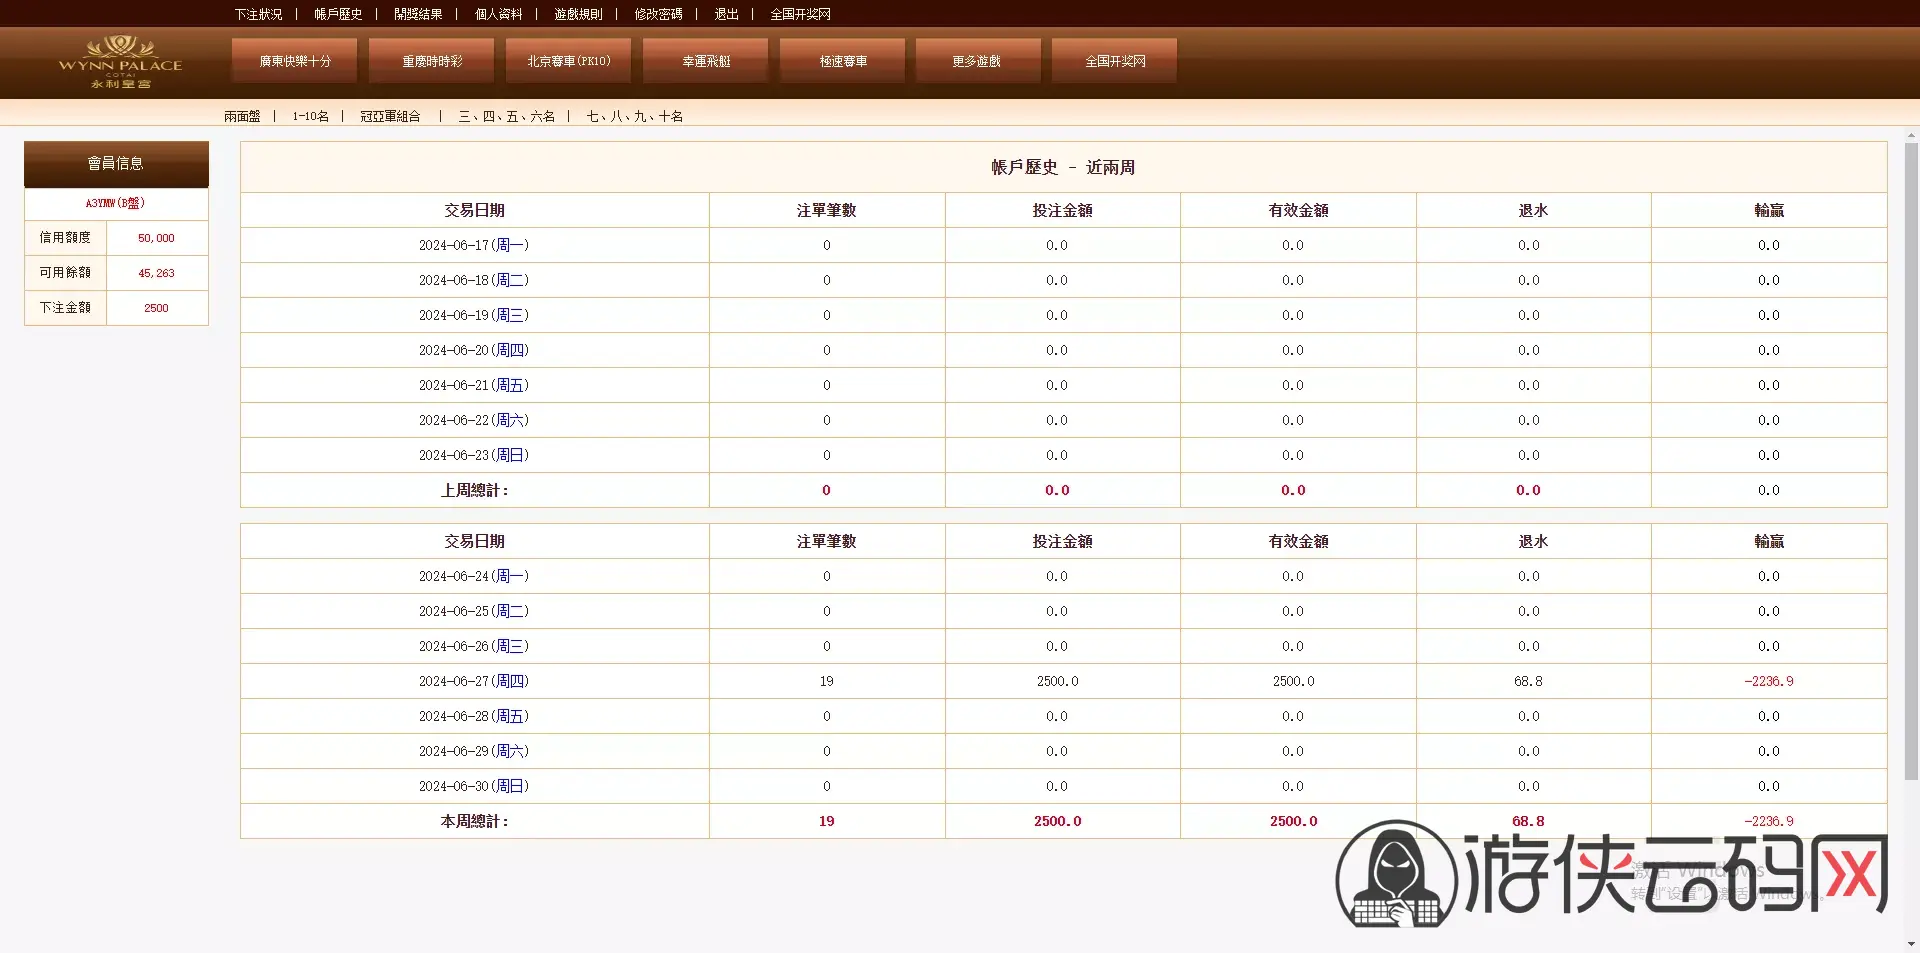Viewport: 1920px width, 953px height.
Task: Choose 北京賽車(PK10) game
Action: [569, 61]
